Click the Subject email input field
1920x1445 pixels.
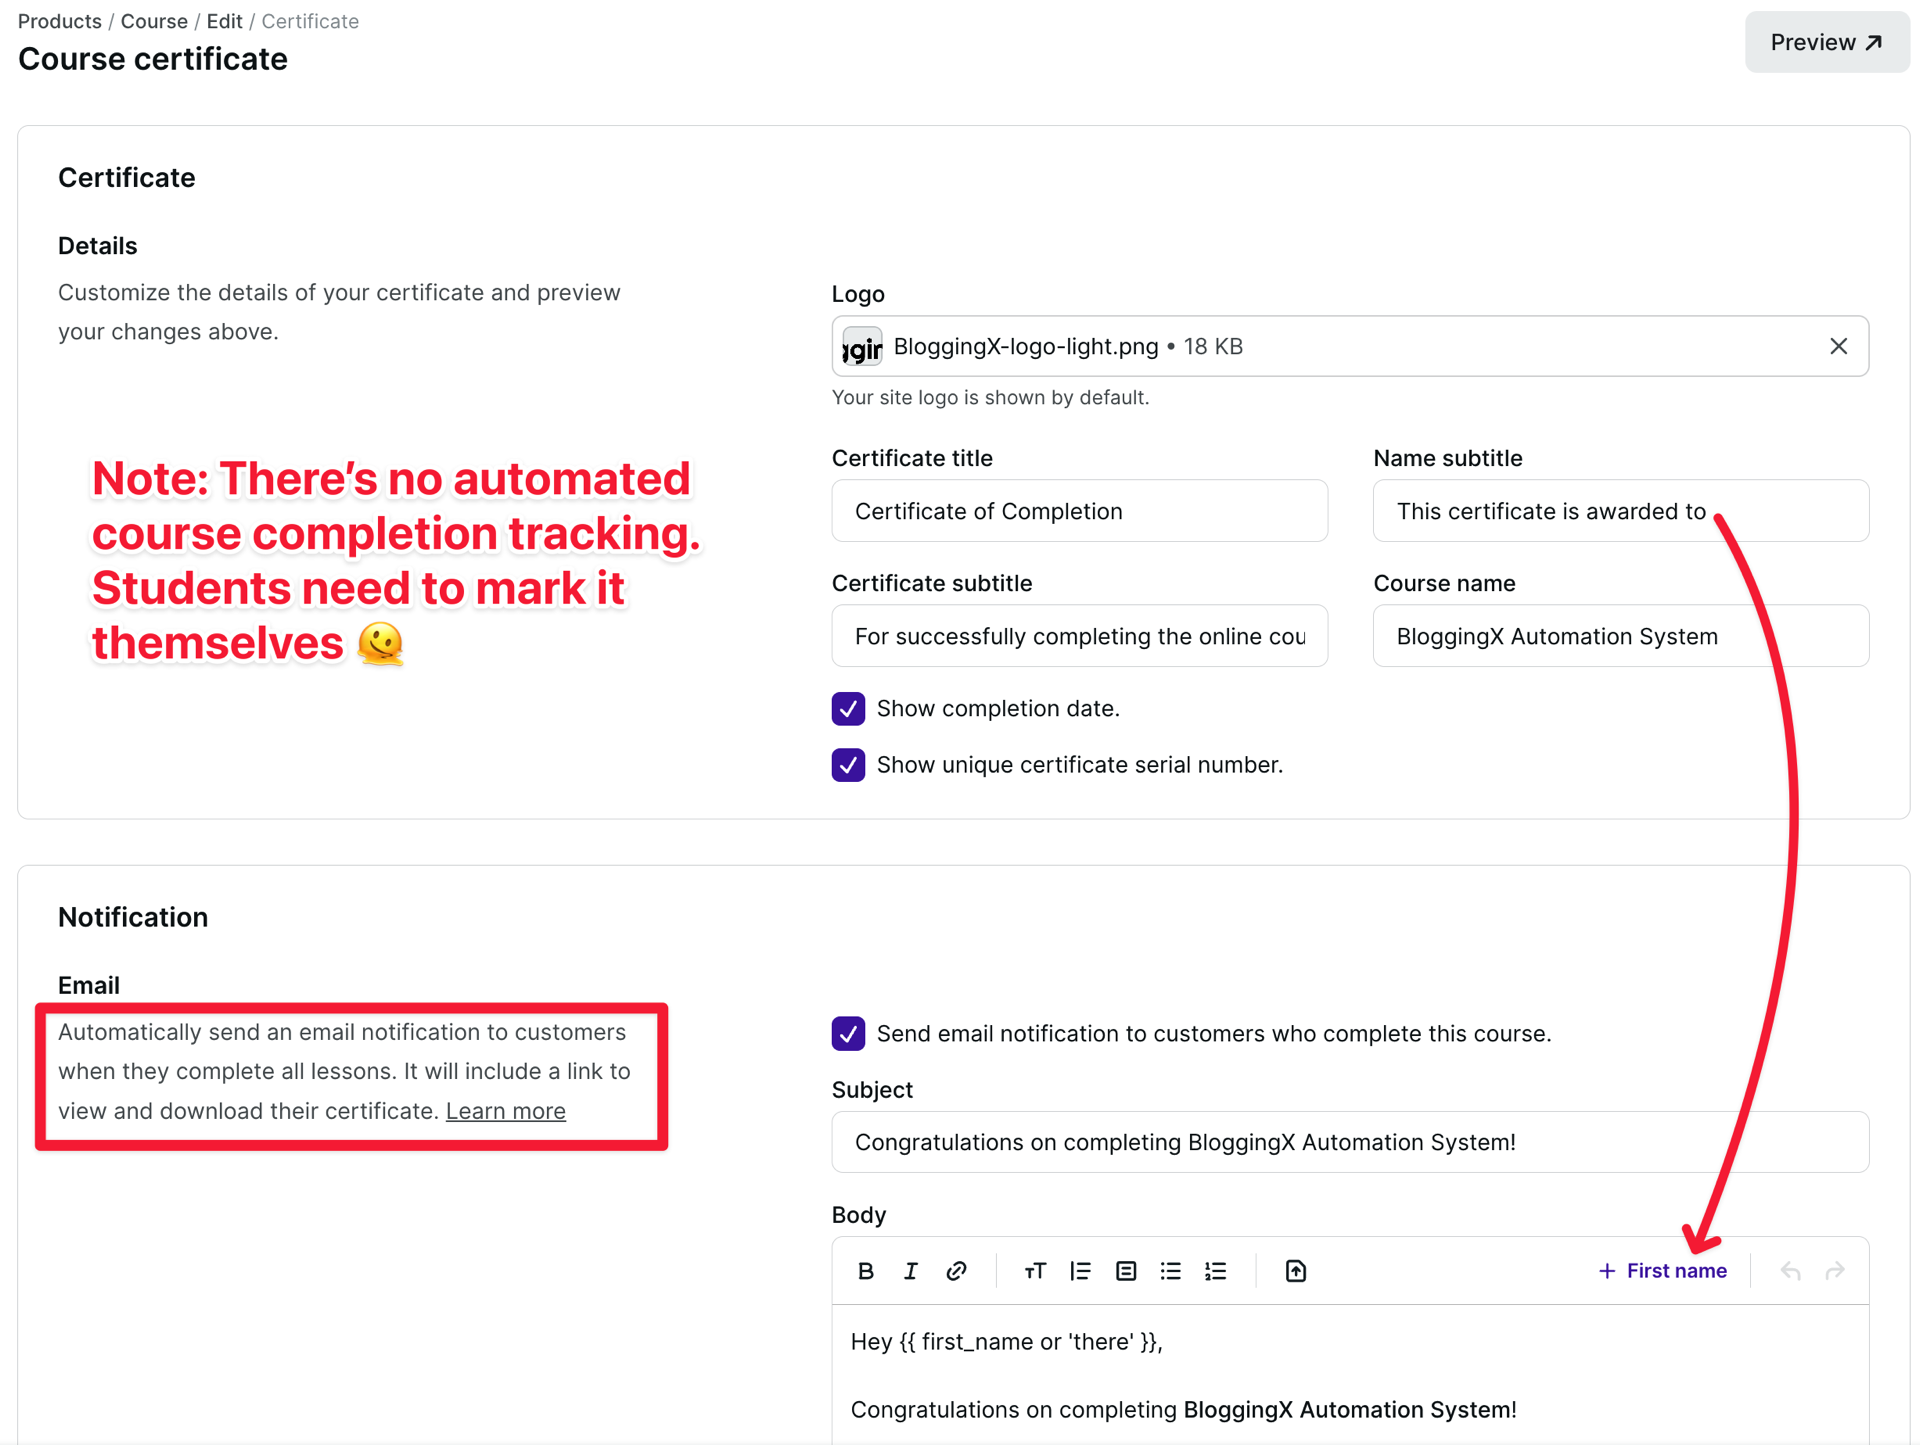pos(1349,1142)
